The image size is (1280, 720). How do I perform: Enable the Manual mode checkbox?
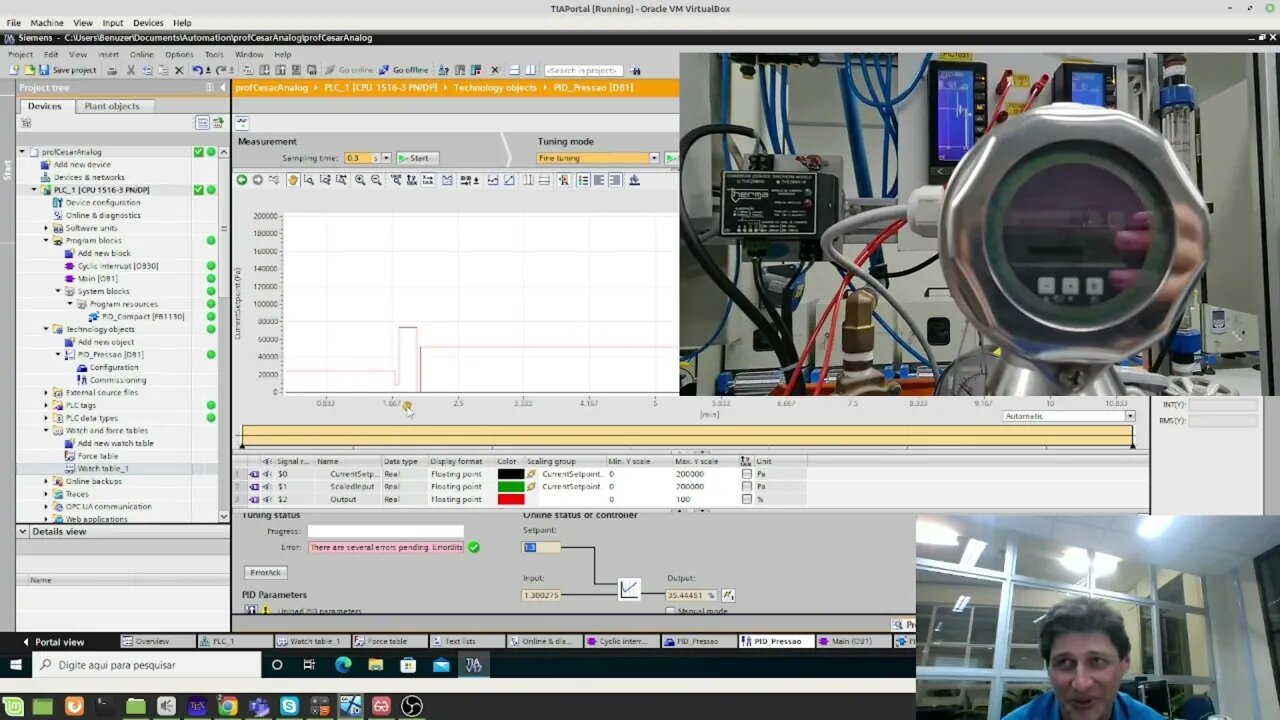tap(670, 610)
